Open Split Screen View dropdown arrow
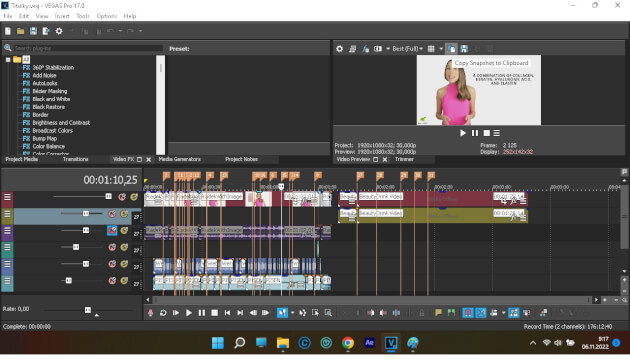This screenshot has width=630, height=360. click(388, 49)
